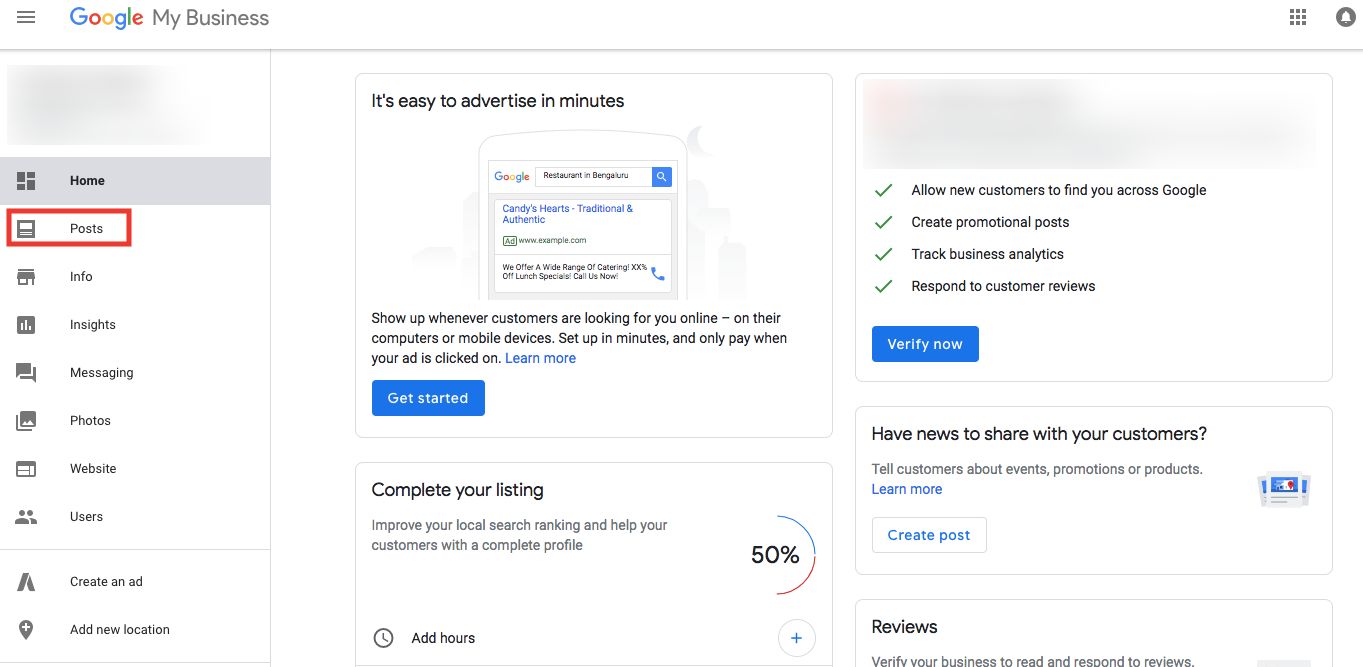
Task: Click the Create post button
Action: pos(929,535)
